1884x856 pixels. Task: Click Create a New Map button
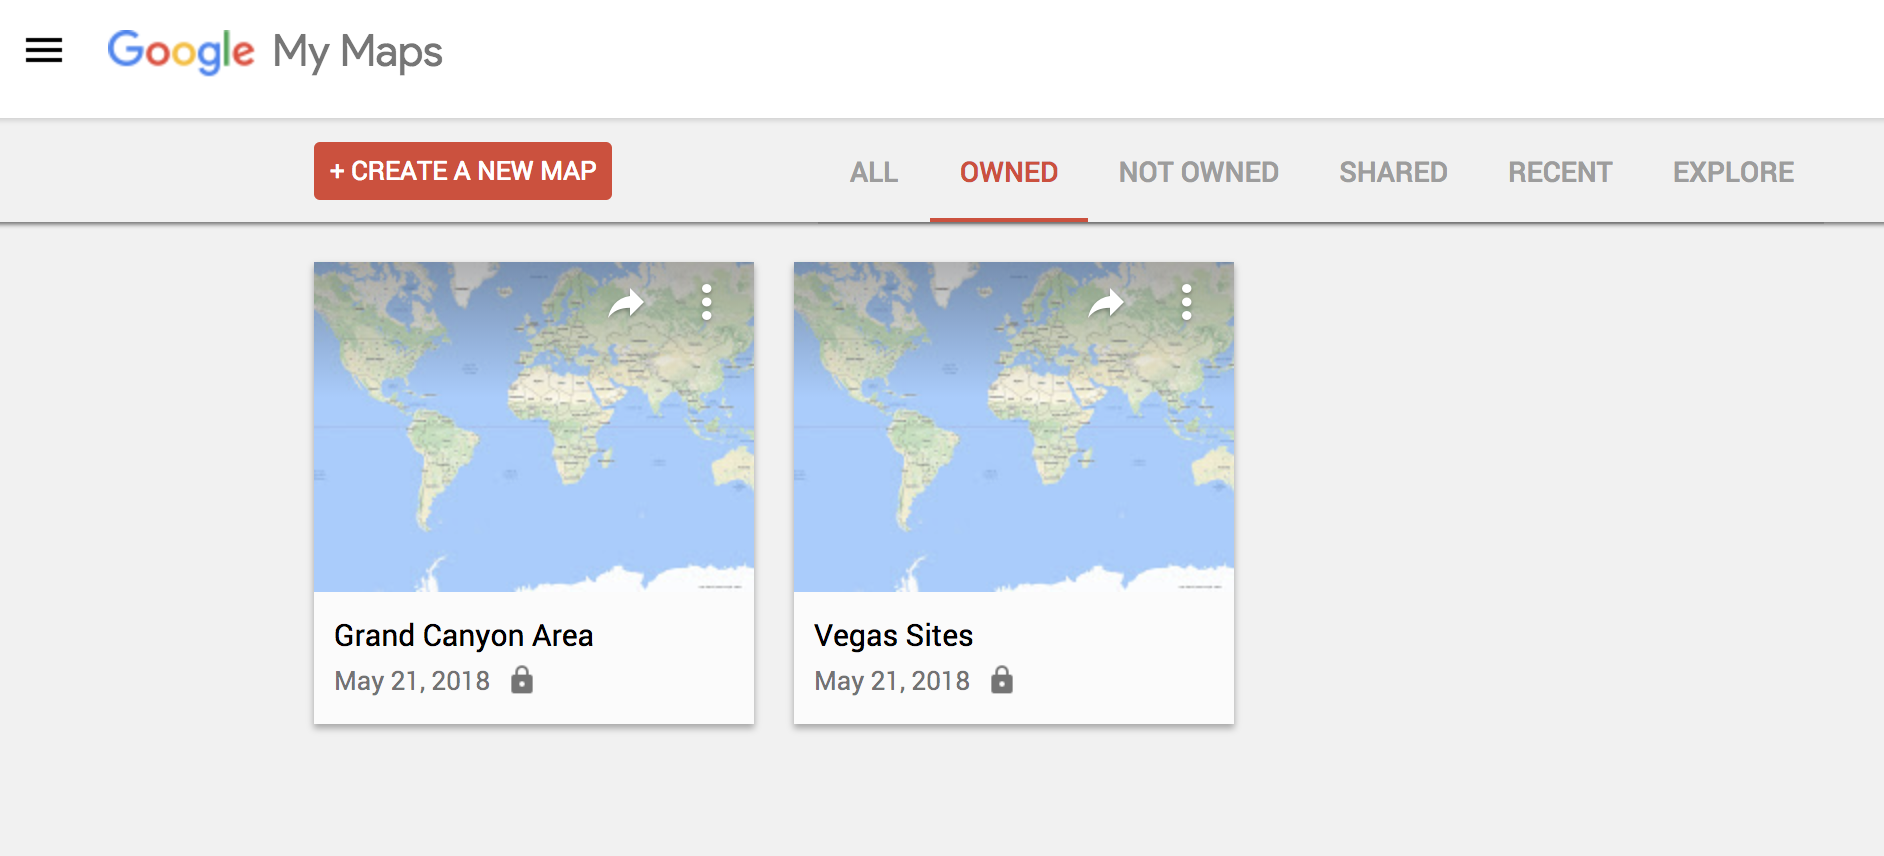click(x=463, y=171)
